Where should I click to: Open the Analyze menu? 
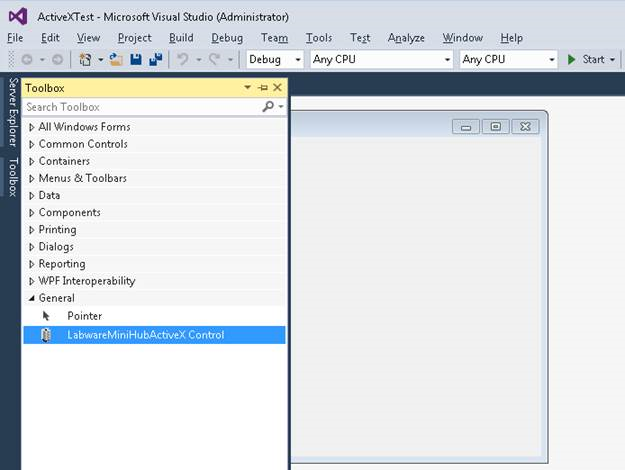point(406,38)
